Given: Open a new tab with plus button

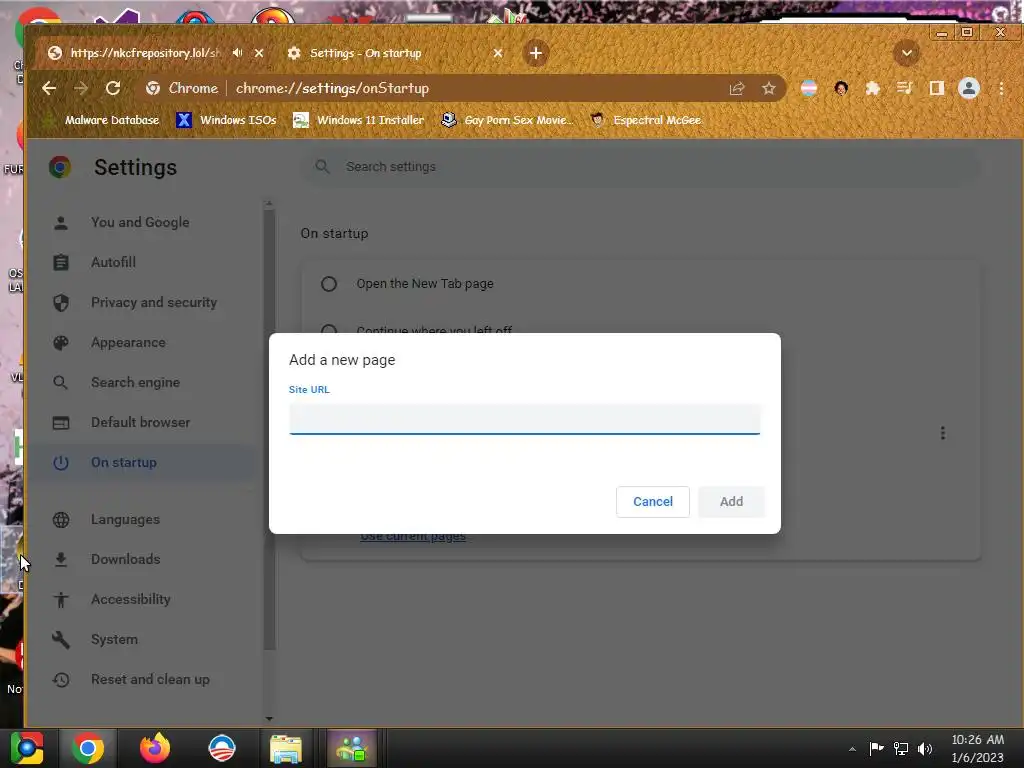Looking at the screenshot, I should coord(536,53).
